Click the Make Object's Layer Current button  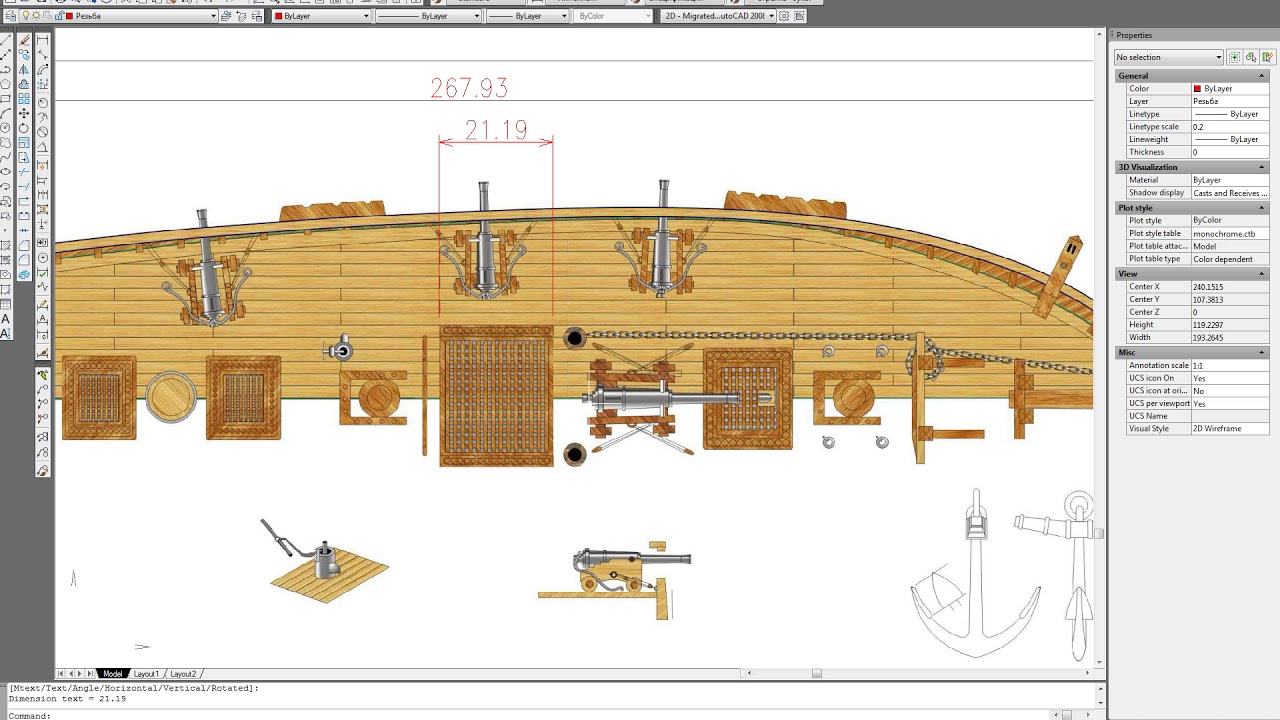pos(225,16)
